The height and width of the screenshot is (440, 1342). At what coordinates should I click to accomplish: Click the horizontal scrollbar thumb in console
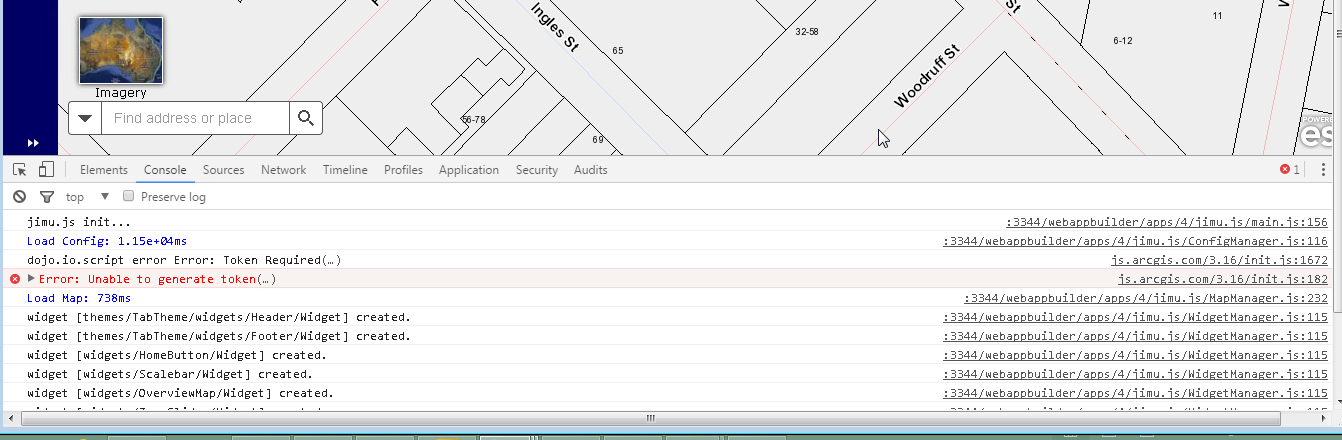[650, 418]
